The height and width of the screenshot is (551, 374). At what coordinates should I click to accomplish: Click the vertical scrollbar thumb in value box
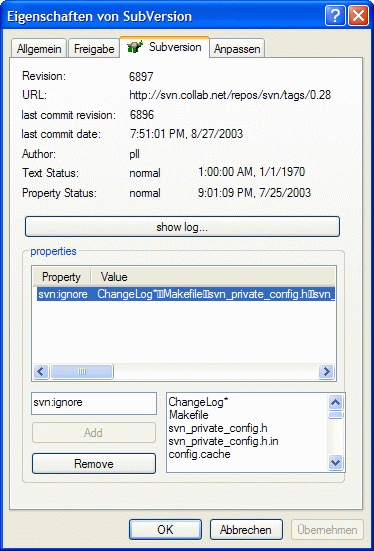[x=335, y=415]
